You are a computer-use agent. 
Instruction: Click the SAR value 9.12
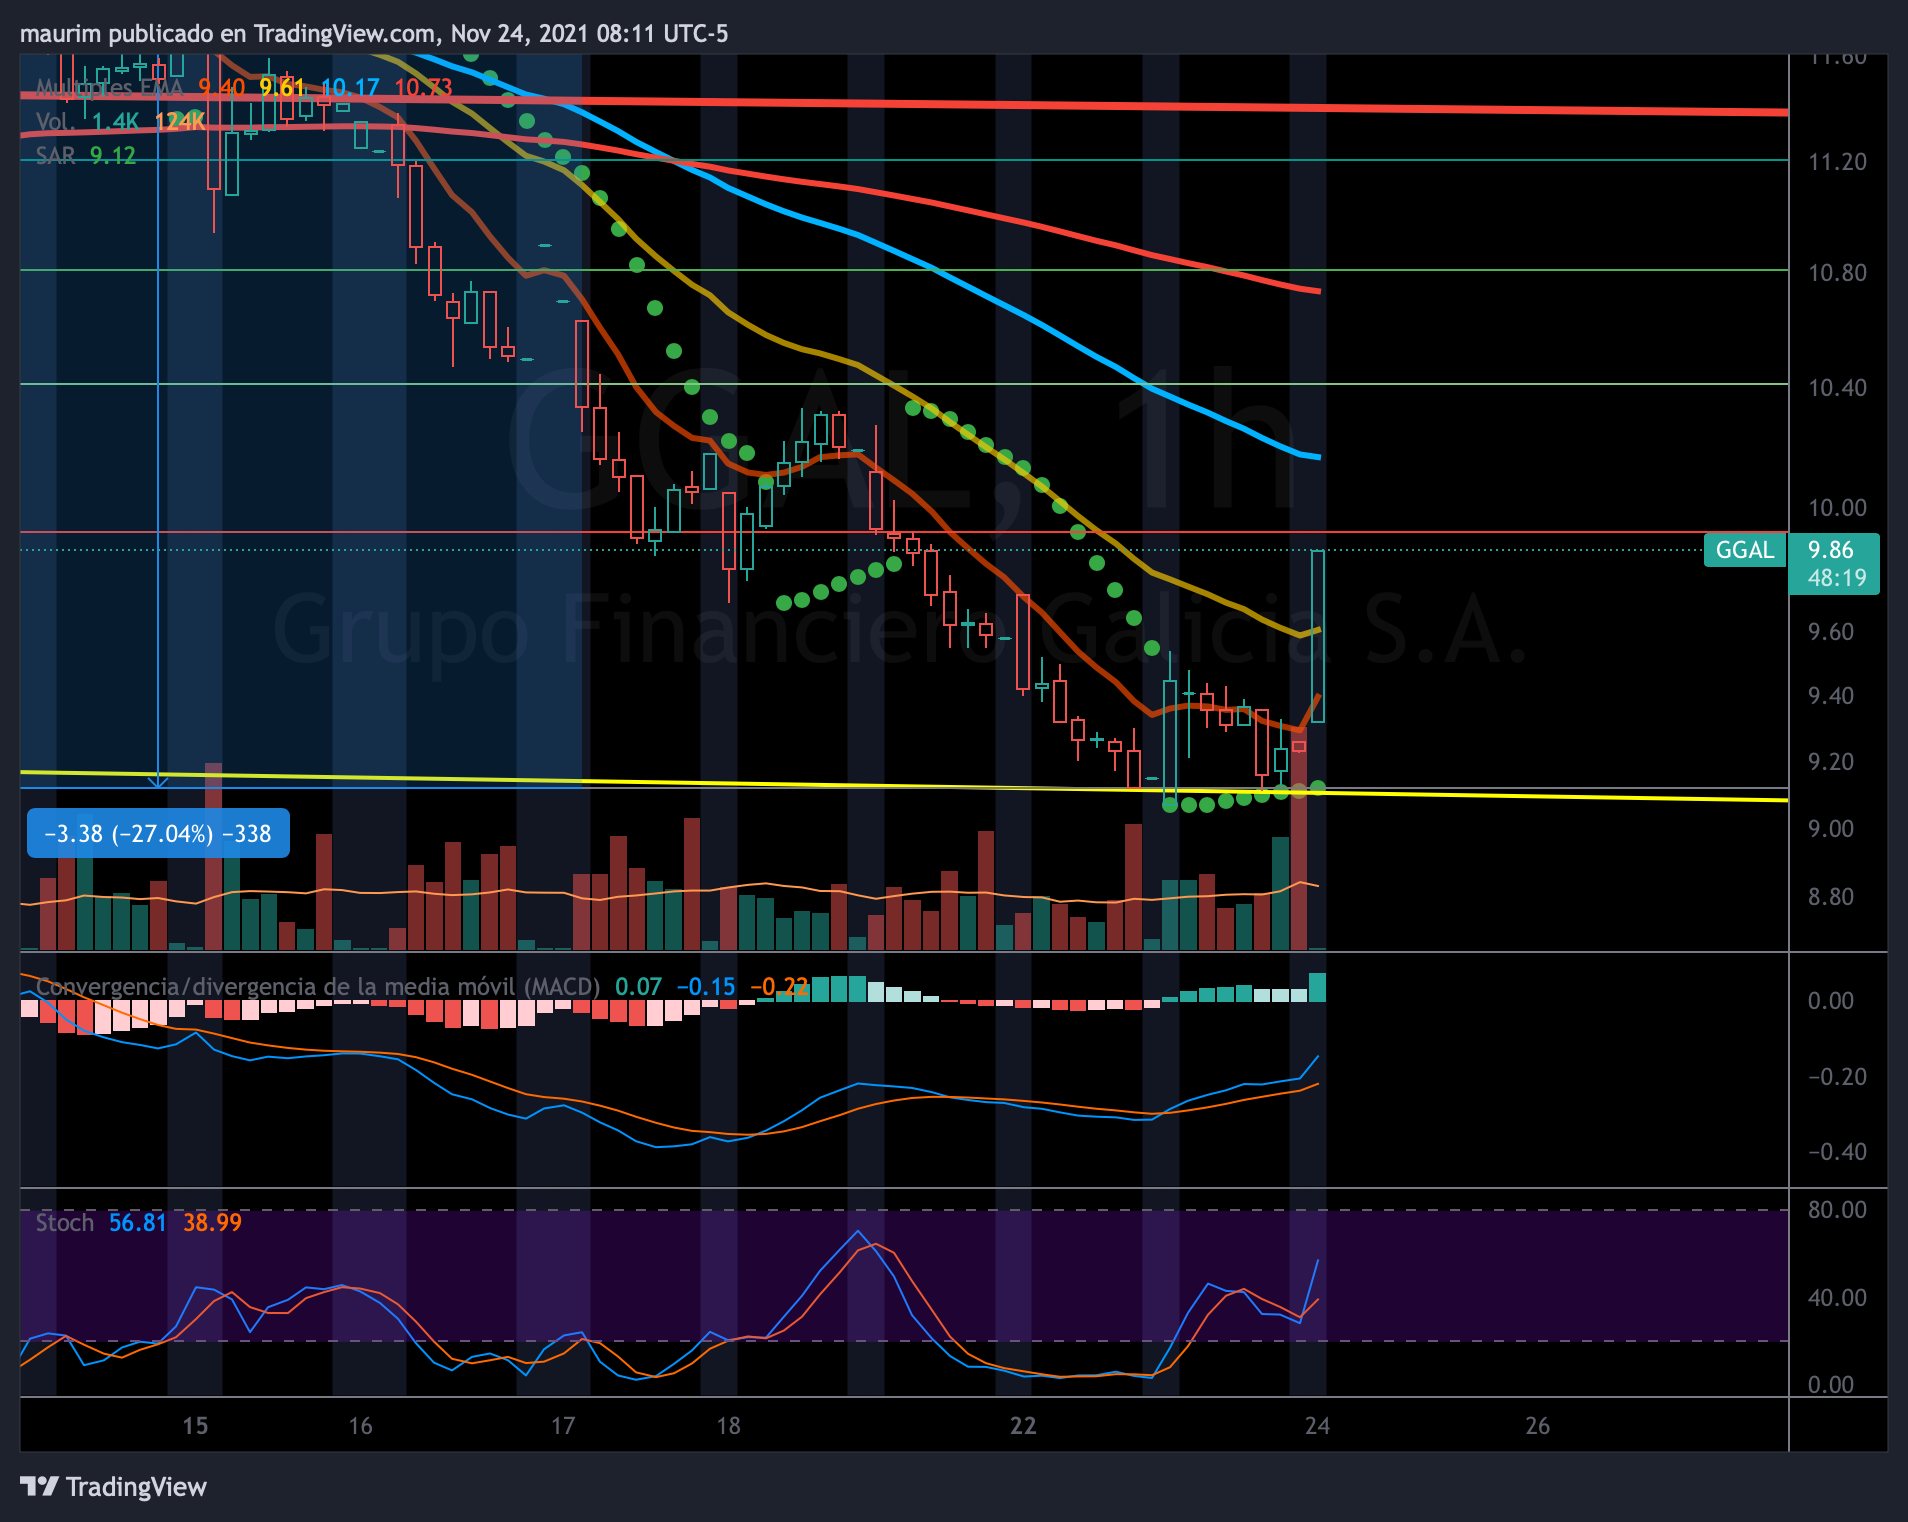click(x=113, y=156)
